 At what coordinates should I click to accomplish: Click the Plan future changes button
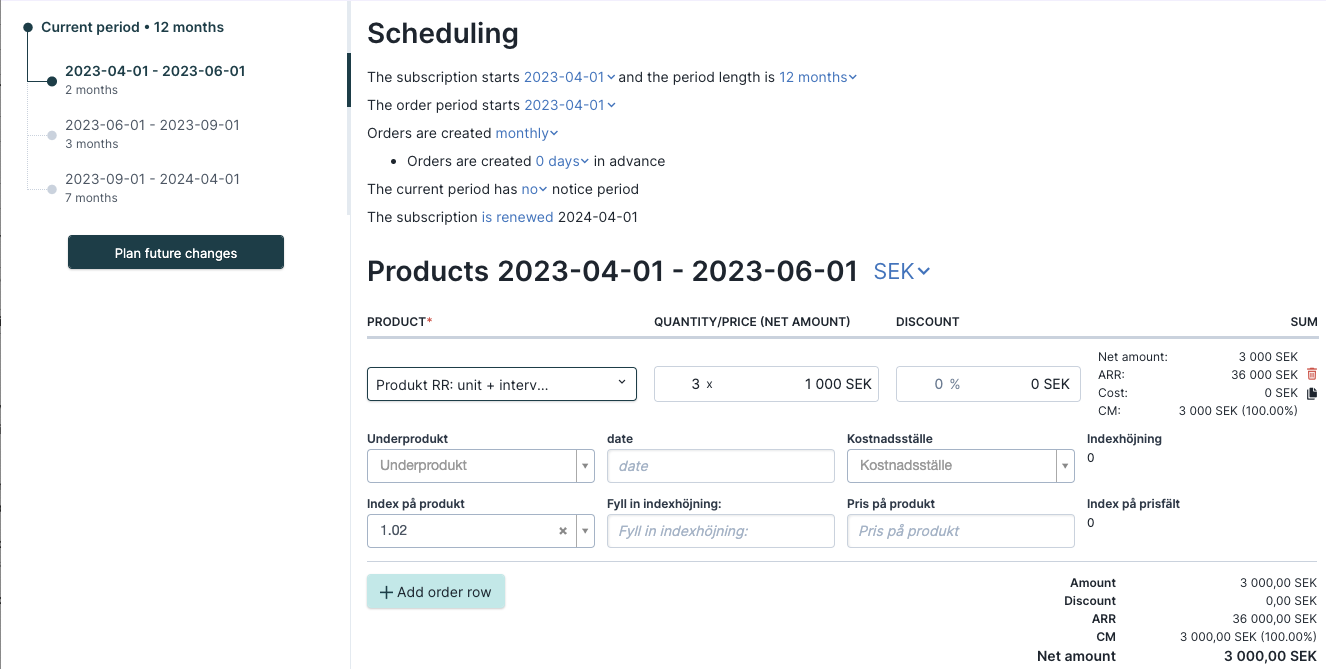[176, 252]
